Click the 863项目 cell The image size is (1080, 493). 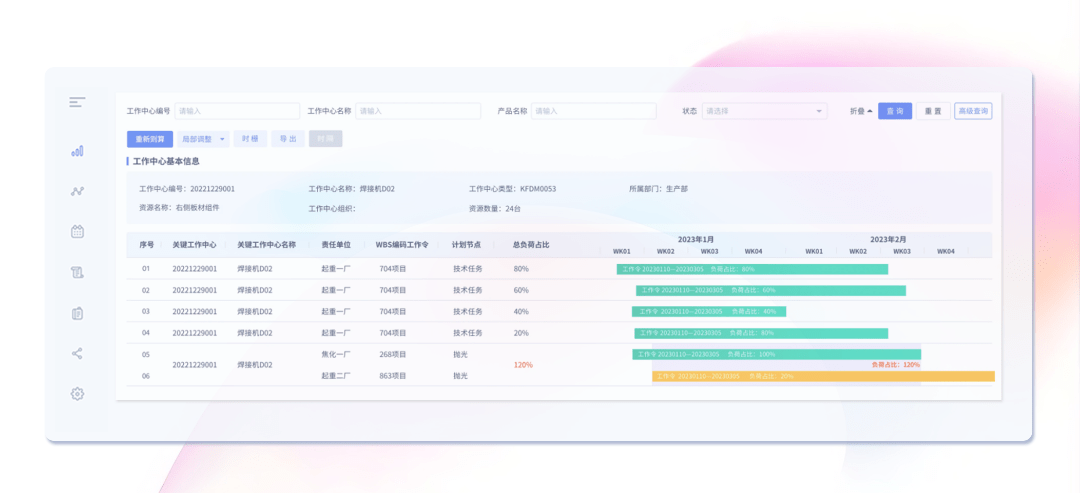(x=393, y=376)
